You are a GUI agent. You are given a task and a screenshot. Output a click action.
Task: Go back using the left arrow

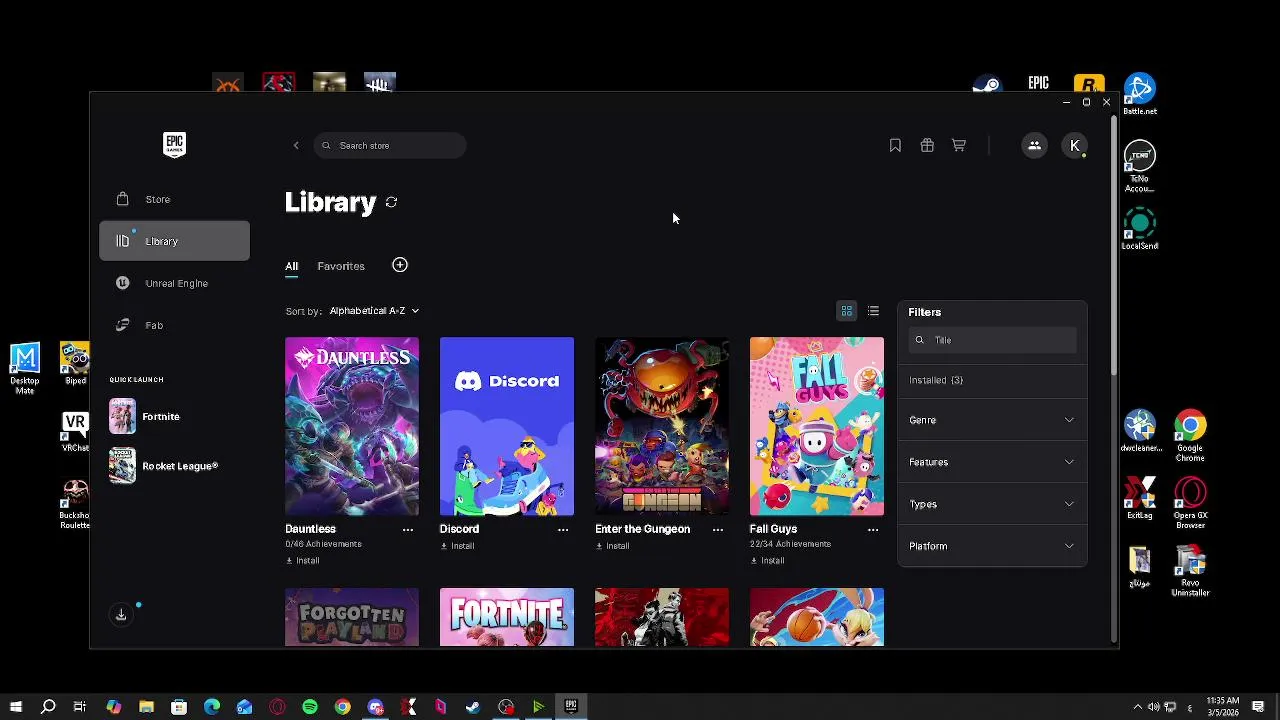[x=296, y=146]
